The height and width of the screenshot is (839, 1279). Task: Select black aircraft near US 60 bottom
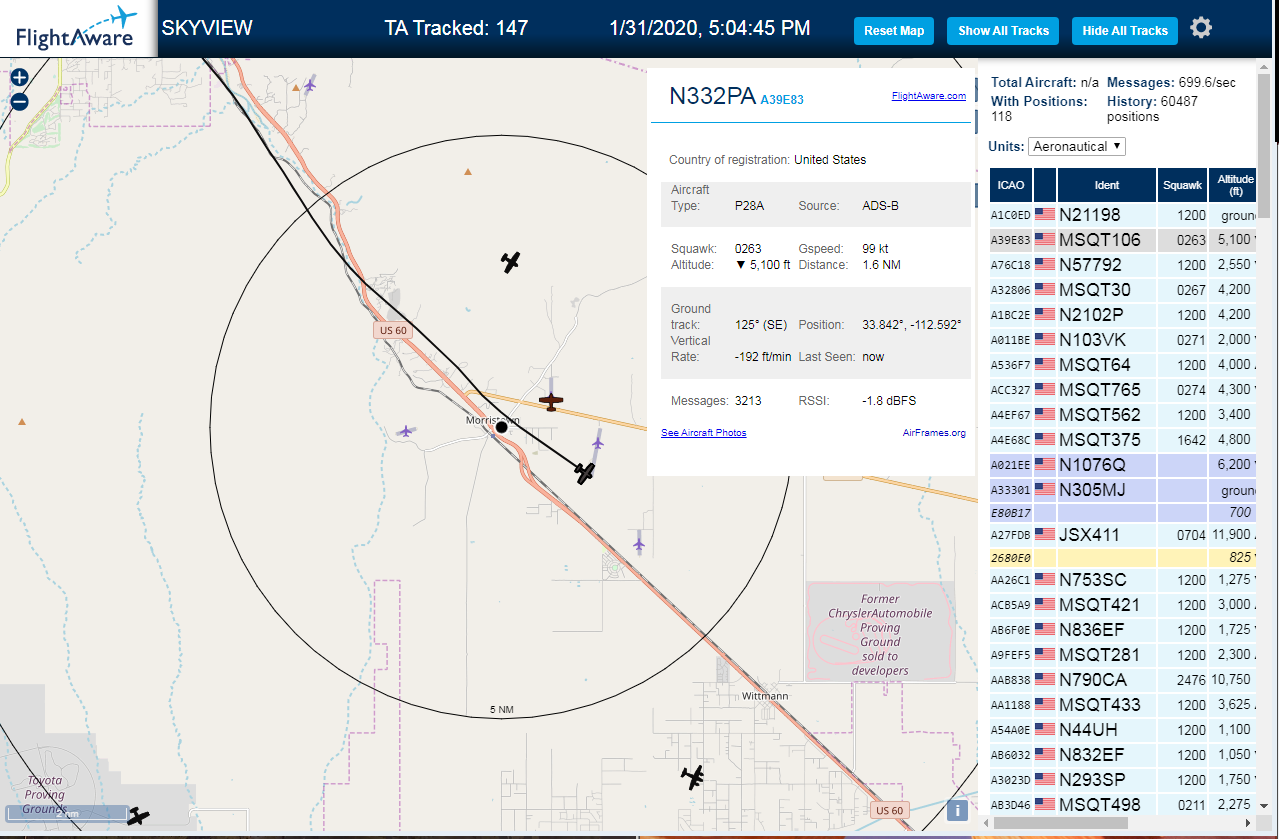[693, 776]
